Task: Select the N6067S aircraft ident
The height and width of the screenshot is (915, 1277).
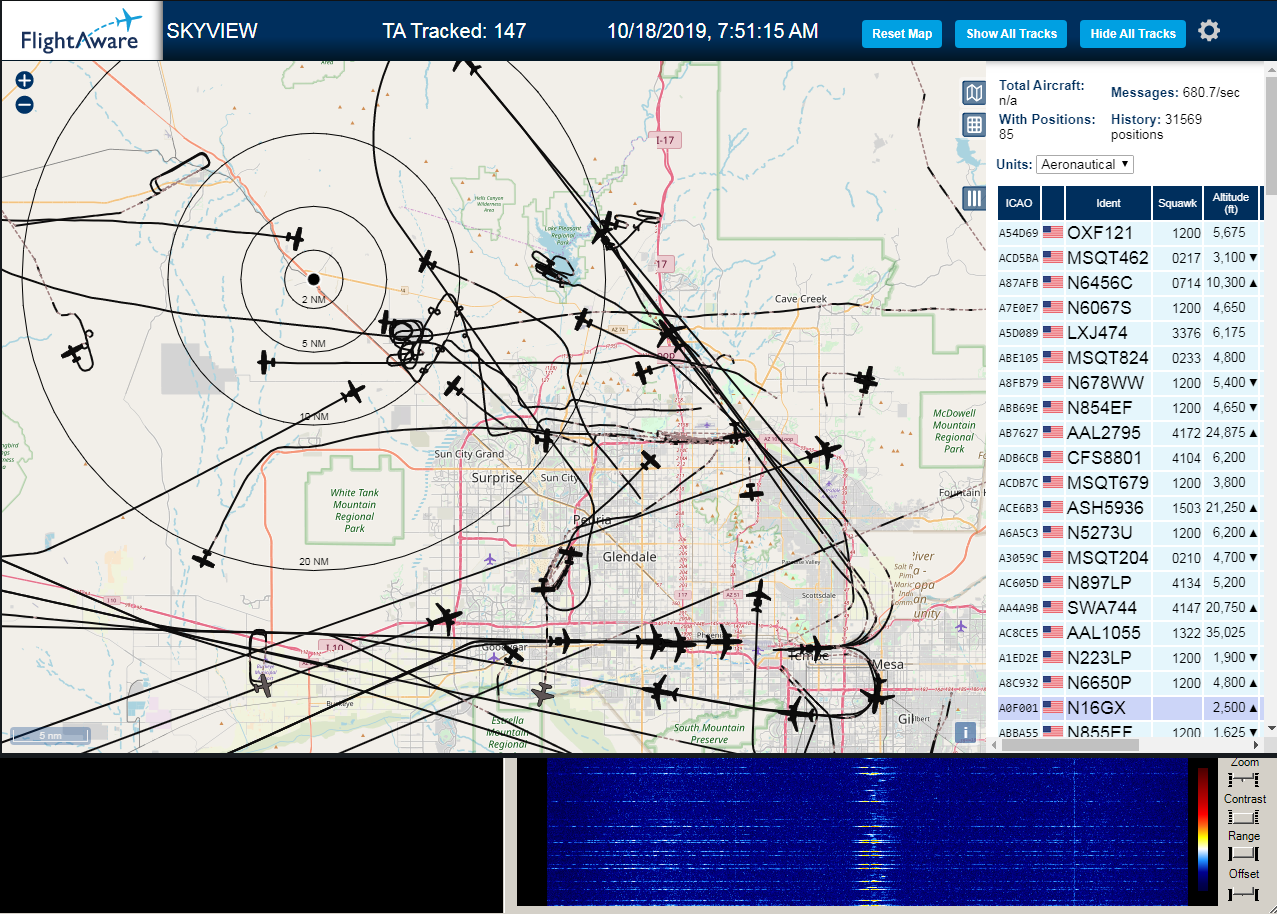Action: tap(1099, 307)
